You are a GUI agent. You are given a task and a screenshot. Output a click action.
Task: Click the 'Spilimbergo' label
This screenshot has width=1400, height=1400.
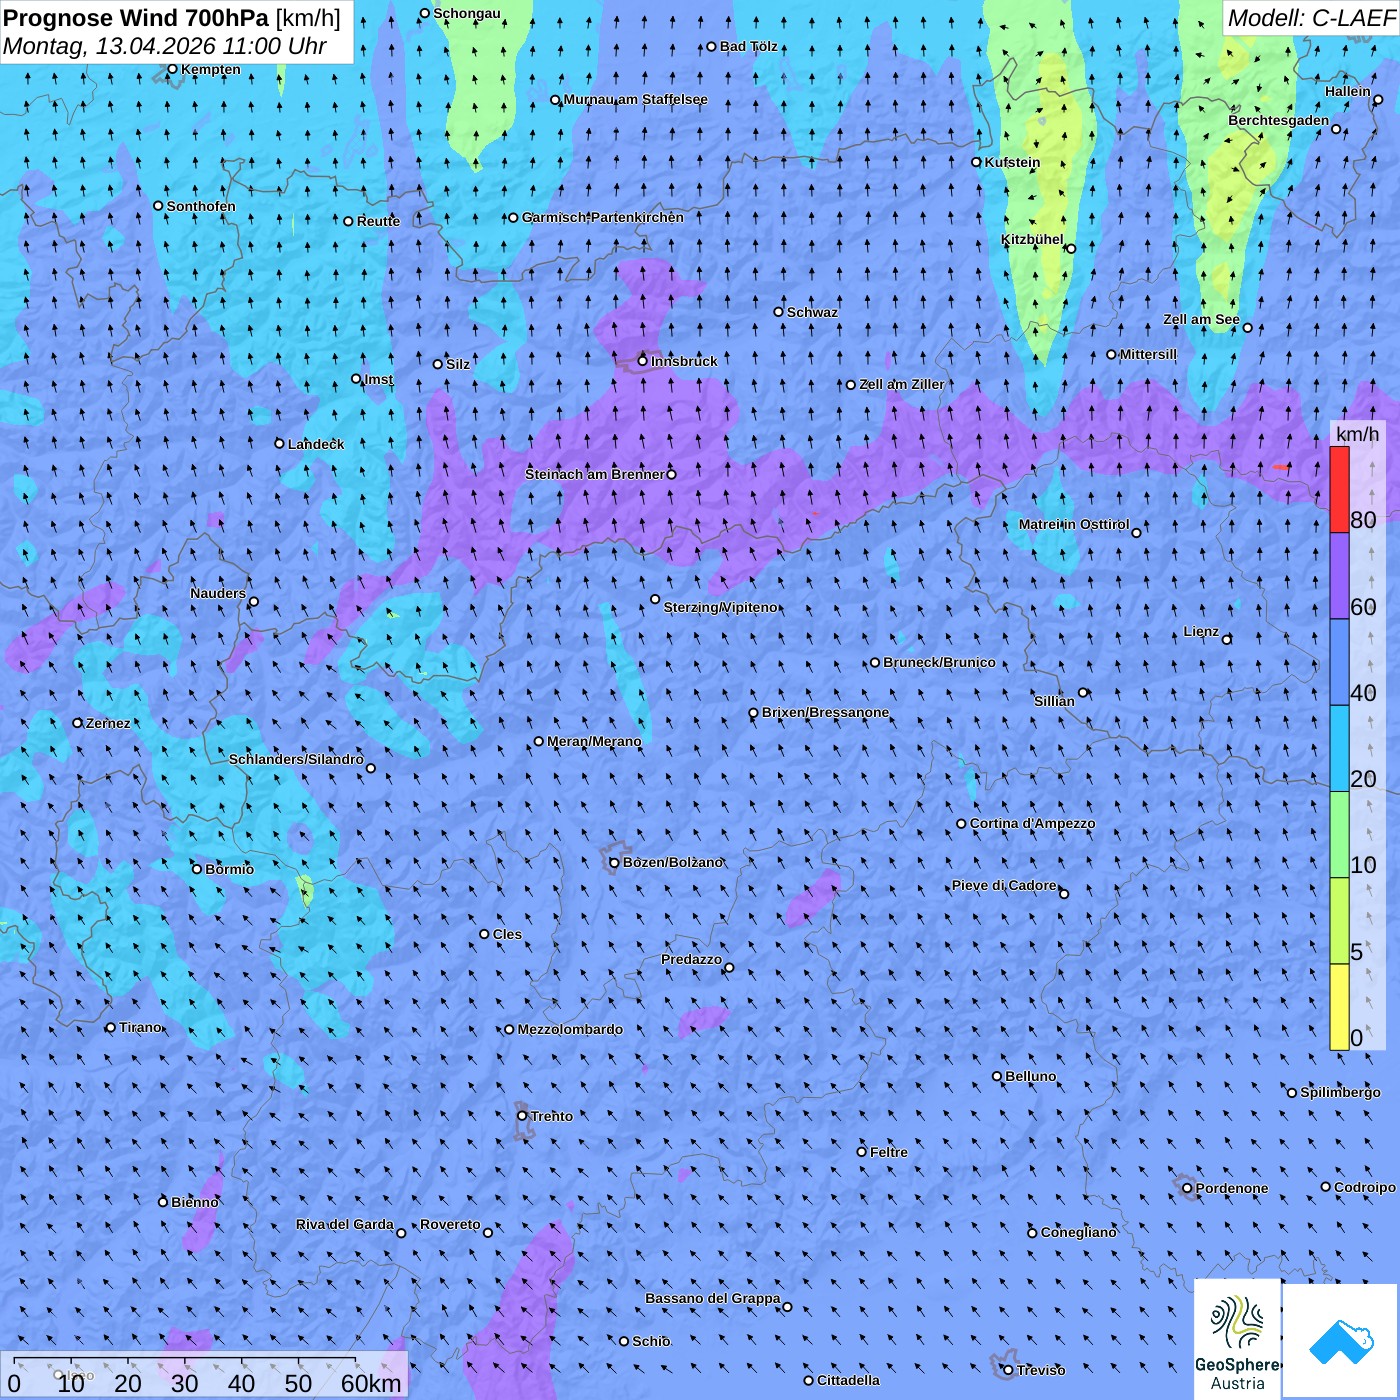point(1340,1092)
